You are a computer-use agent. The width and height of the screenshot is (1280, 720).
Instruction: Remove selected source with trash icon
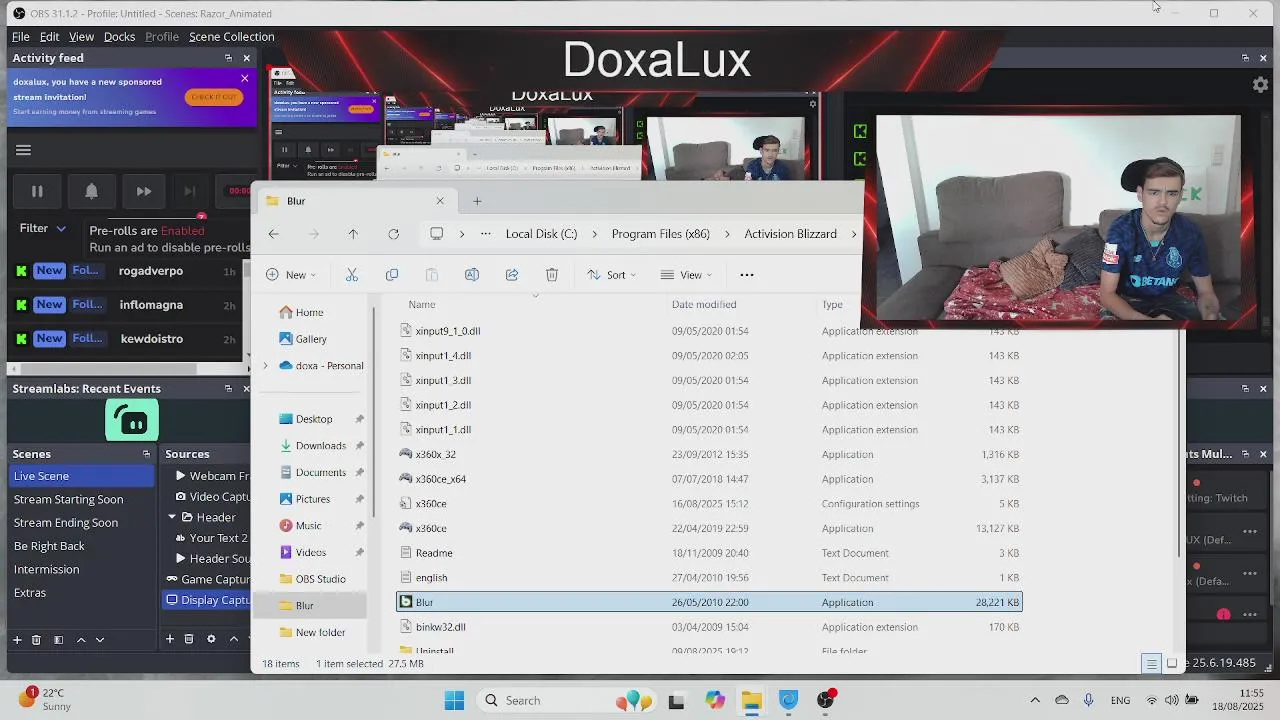click(189, 640)
